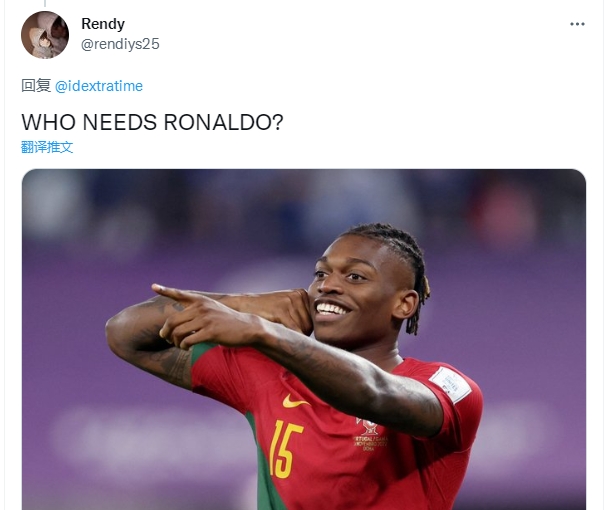Open Rendy's profile avatar picture
The height and width of the screenshot is (510, 604).
(x=45, y=35)
